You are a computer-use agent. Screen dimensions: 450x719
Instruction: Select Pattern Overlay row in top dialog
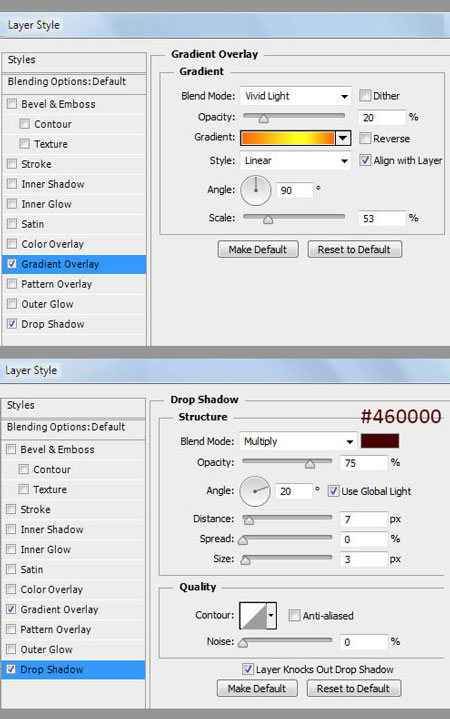tap(74, 284)
